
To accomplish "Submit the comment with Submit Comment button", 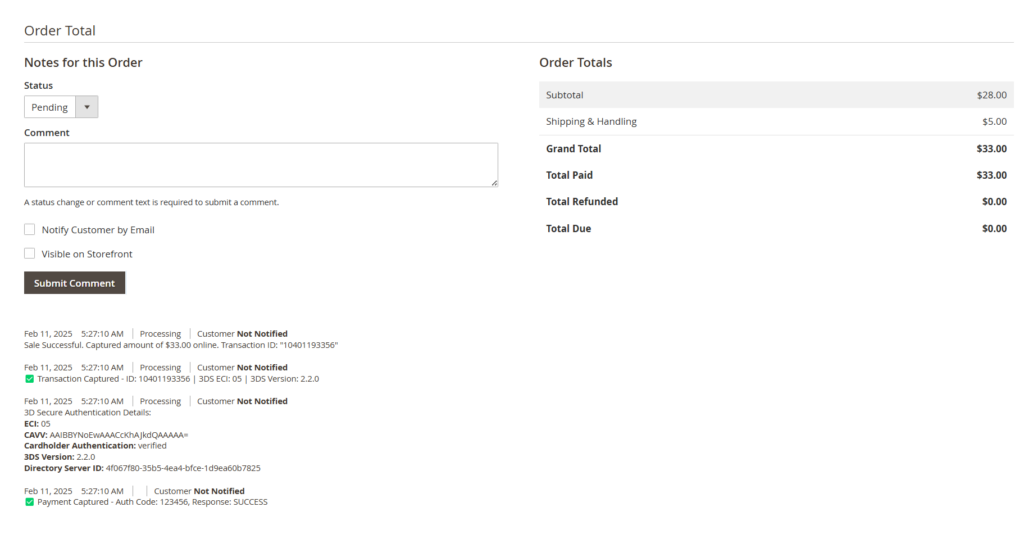I will (74, 283).
